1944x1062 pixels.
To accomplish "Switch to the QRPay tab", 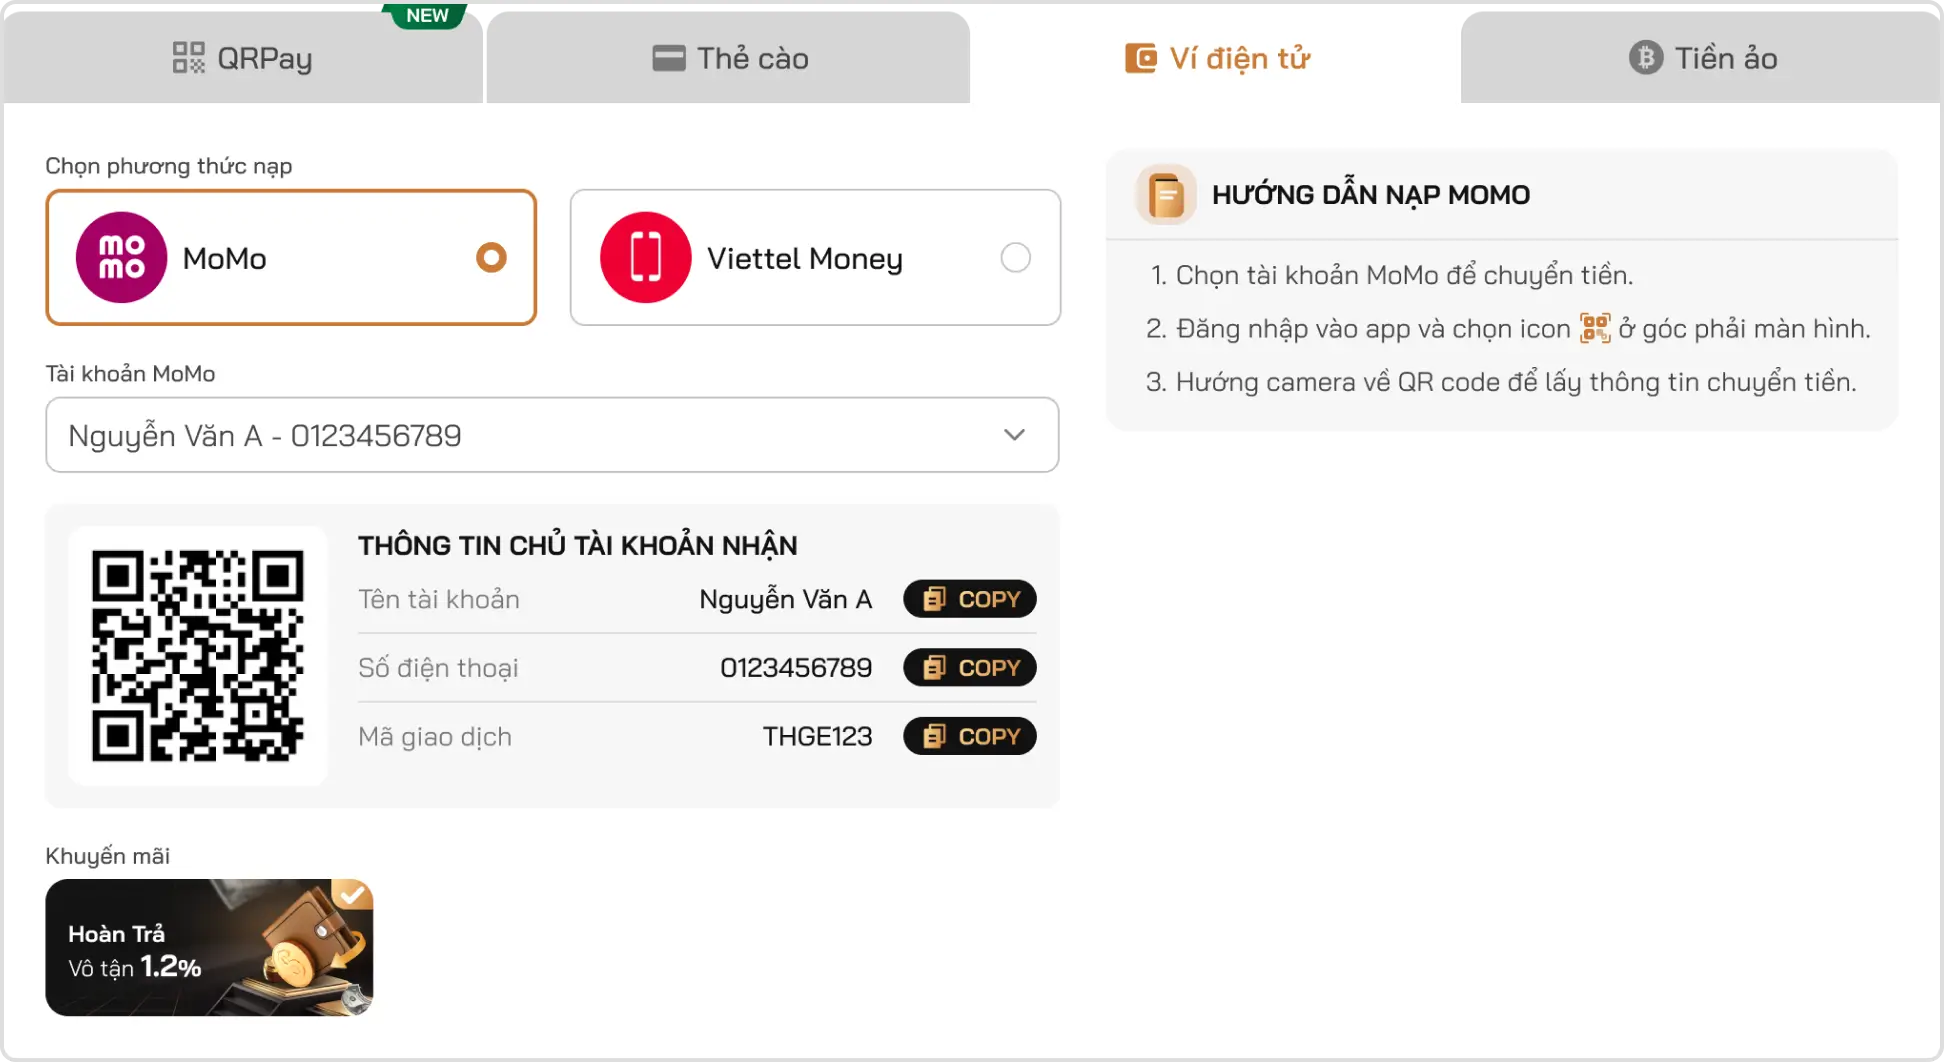I will tap(243, 58).
